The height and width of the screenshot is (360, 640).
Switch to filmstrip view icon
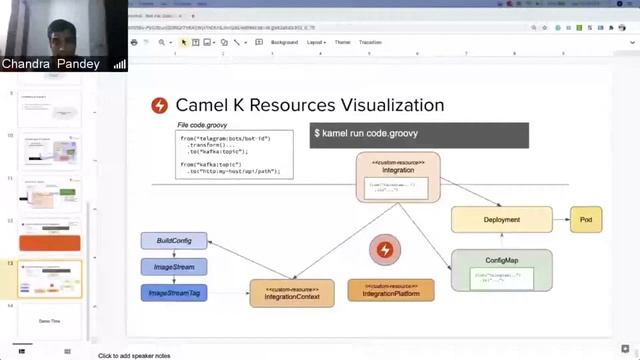22,351
